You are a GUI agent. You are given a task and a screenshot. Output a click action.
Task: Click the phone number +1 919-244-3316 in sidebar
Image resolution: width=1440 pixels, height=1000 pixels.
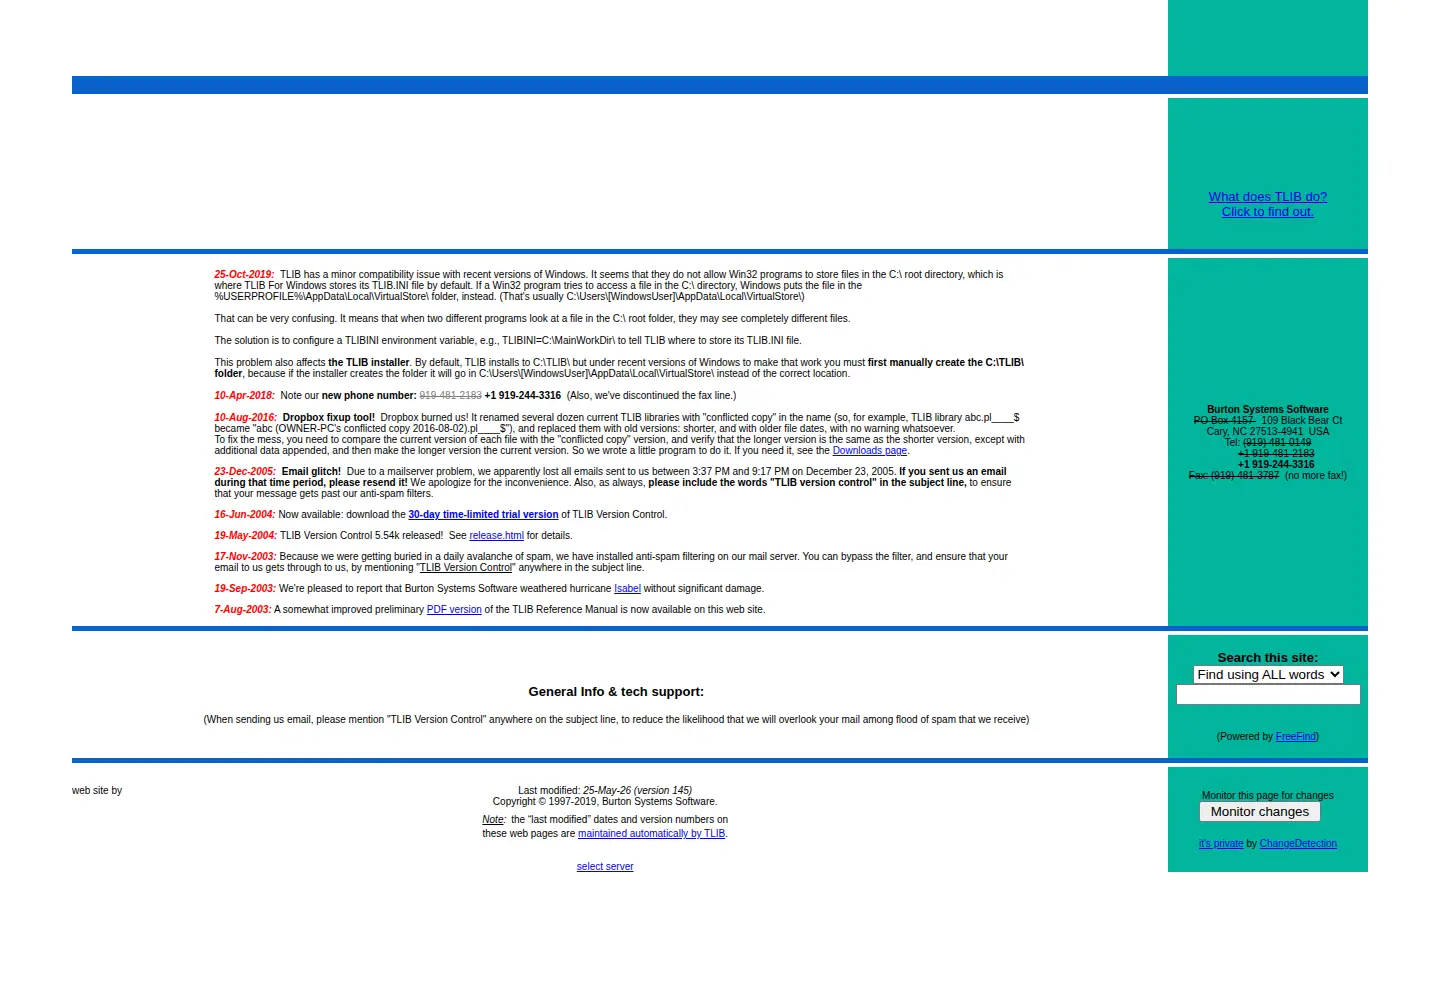coord(1276,465)
